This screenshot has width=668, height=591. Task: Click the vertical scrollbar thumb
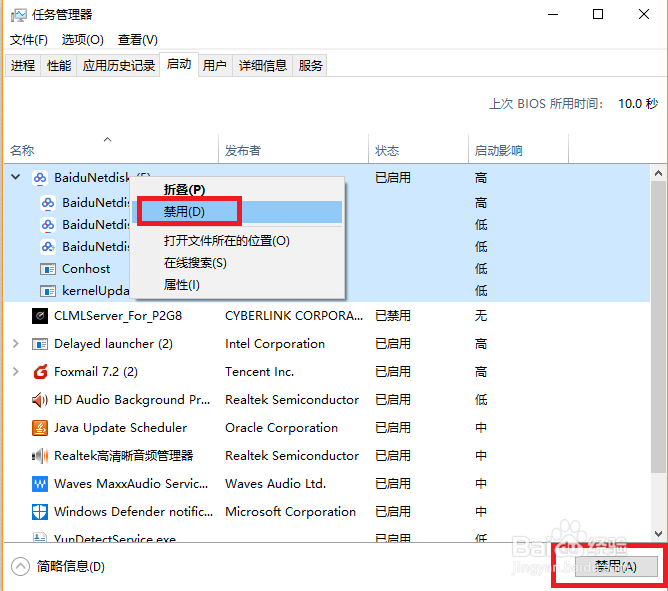pos(658,327)
